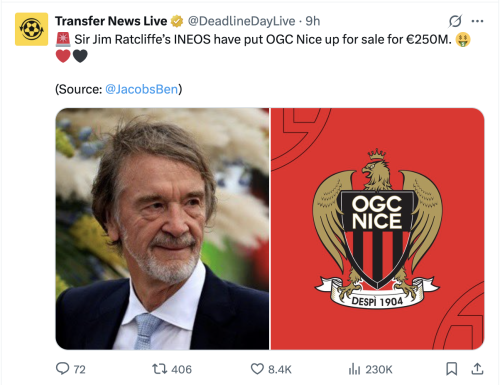Repost the tweet using retweet icon
The width and height of the screenshot is (500, 385).
(160, 369)
